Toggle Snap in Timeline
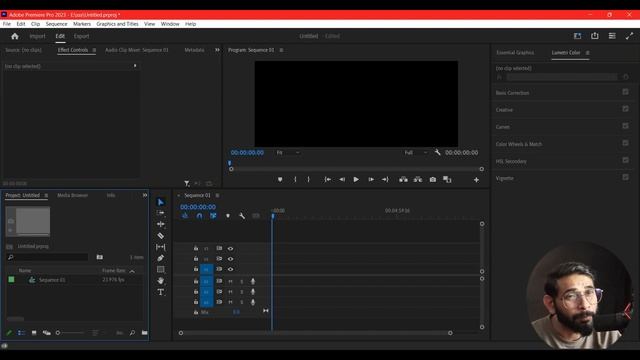 click(x=199, y=216)
